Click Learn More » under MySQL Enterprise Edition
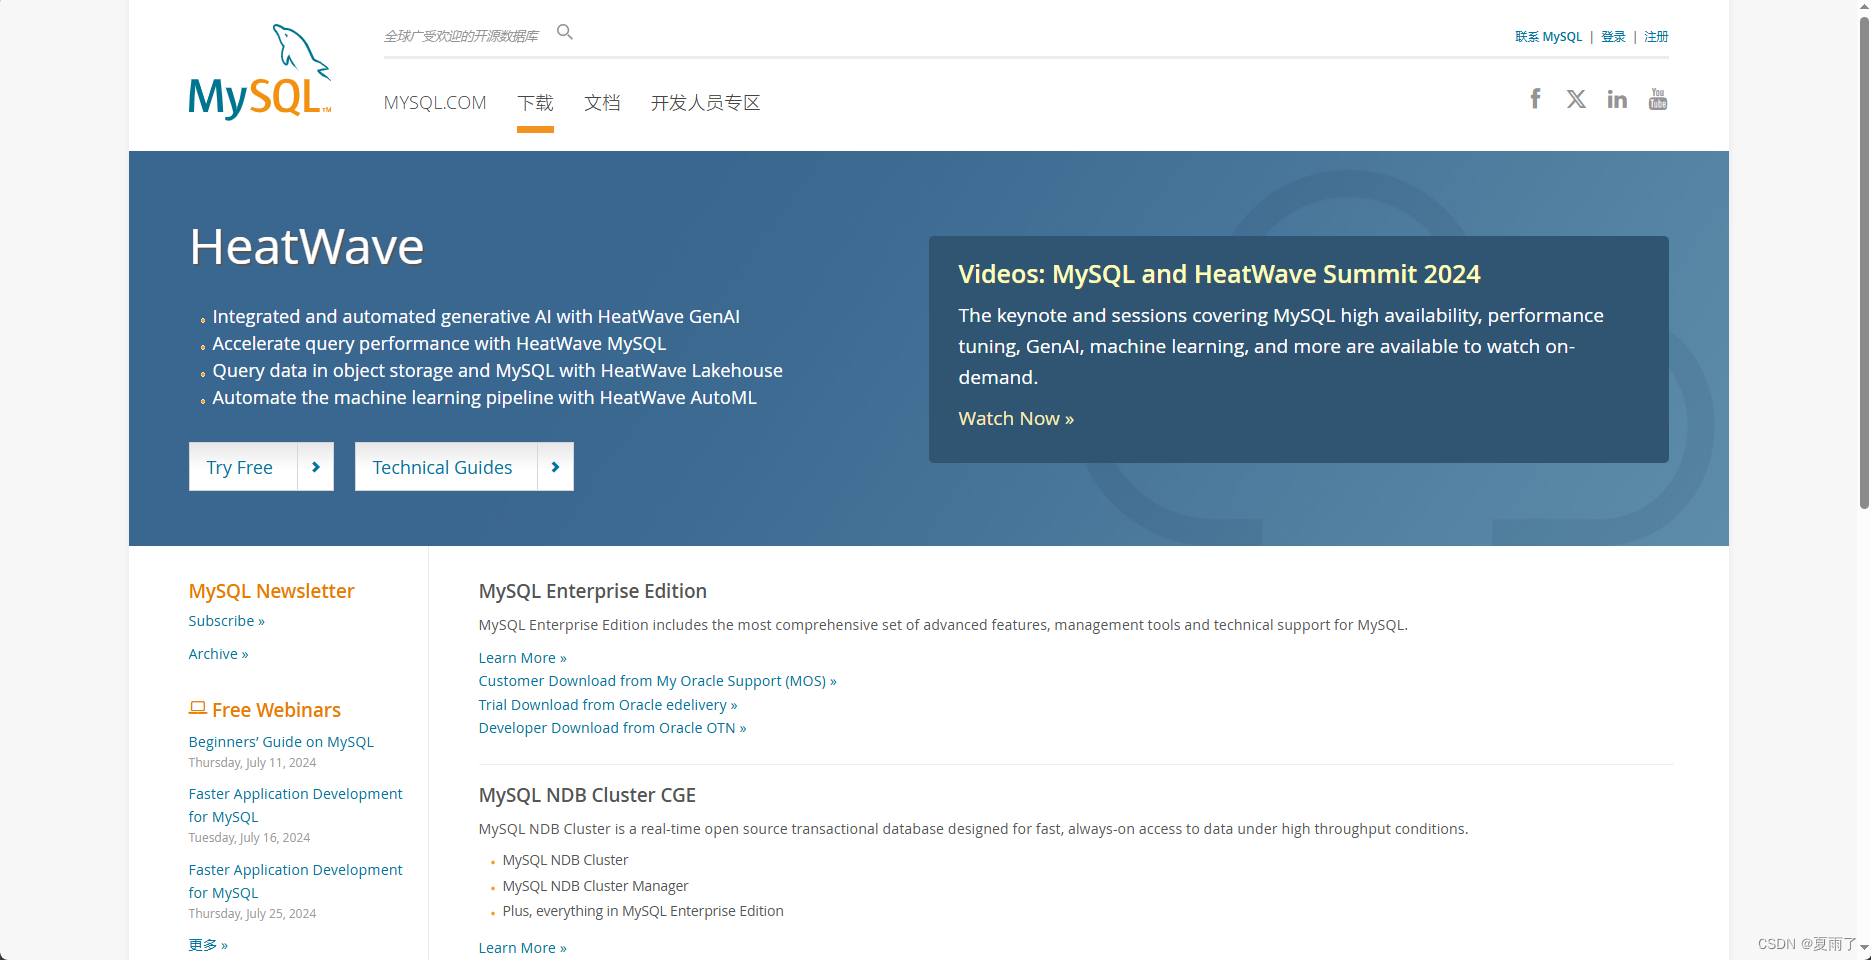This screenshot has width=1871, height=960. 522,658
